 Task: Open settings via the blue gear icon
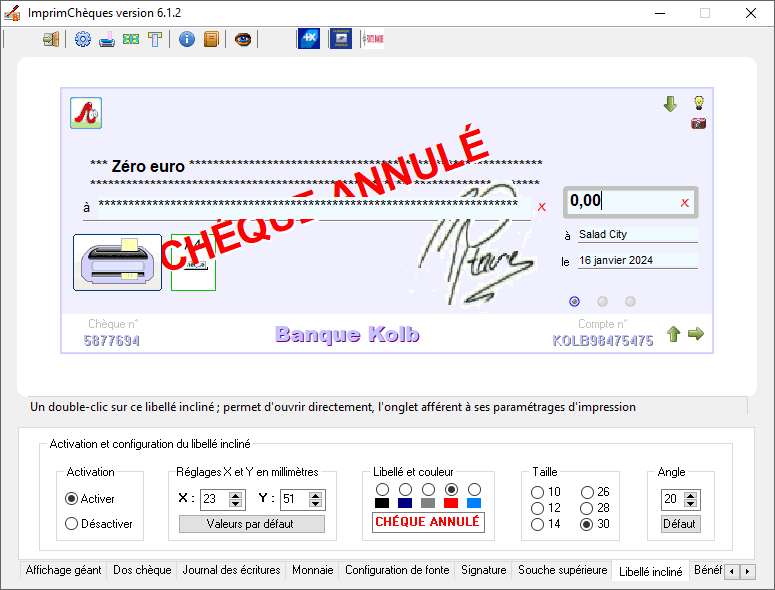(x=83, y=39)
